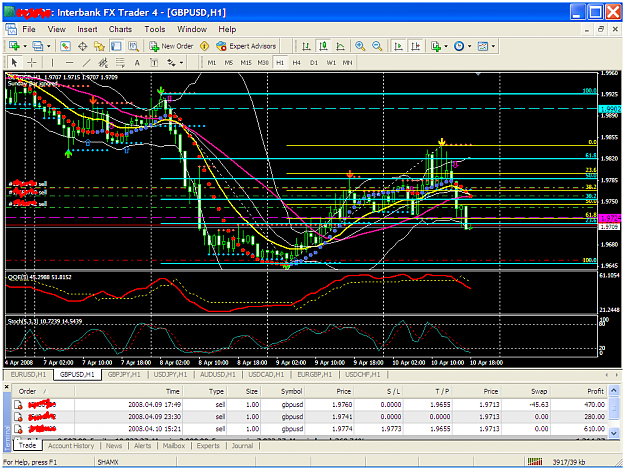The width and height of the screenshot is (625, 470).
Task: Open the Strategy Tester icon
Action: (x=133, y=46)
